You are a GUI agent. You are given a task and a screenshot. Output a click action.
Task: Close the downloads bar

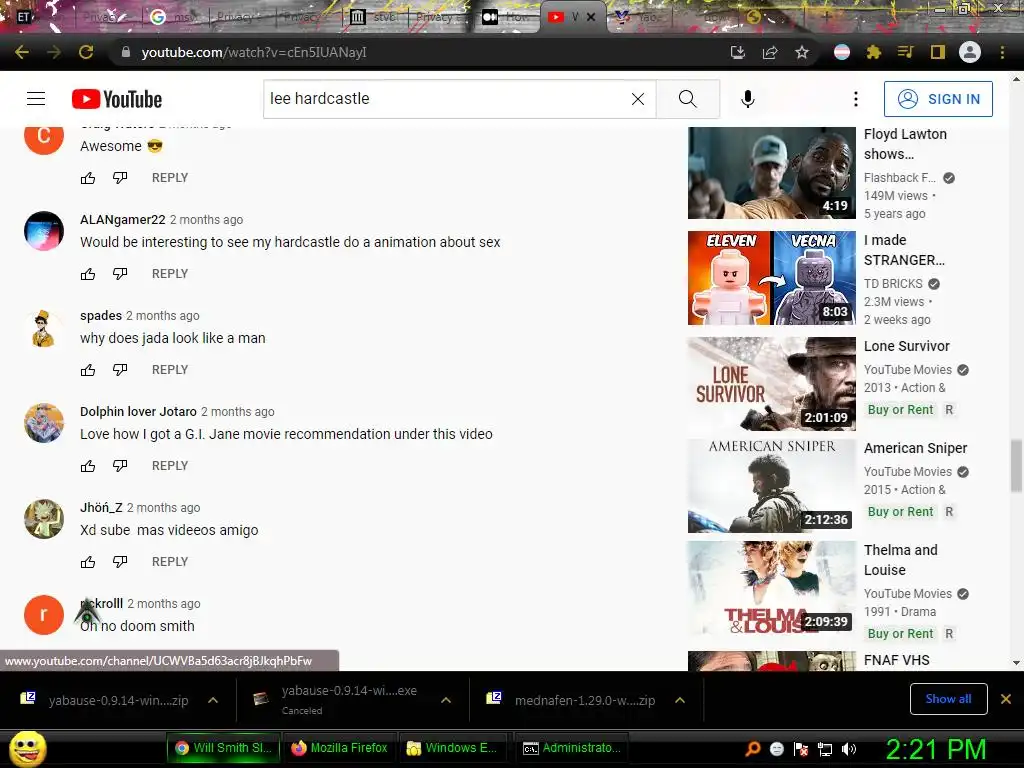tap(1006, 699)
